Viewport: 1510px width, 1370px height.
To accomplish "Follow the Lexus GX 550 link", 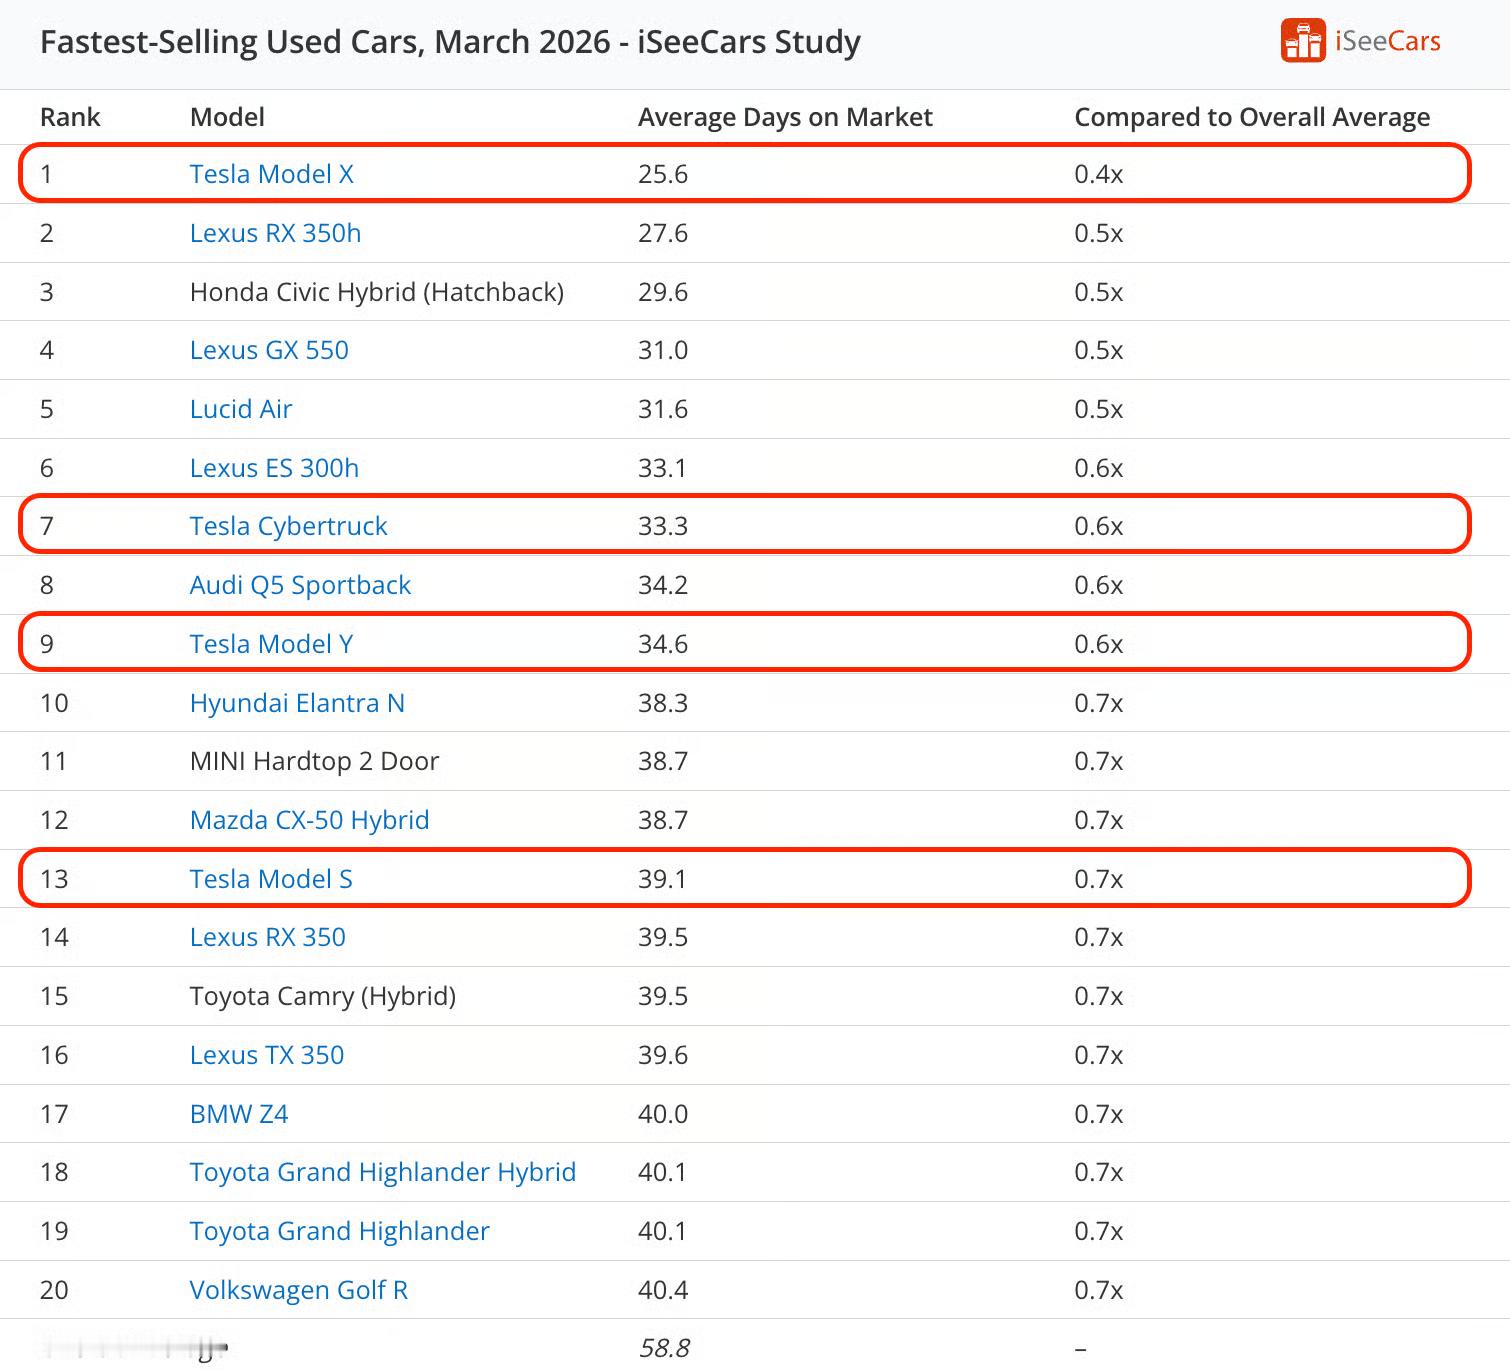I will 269,350.
